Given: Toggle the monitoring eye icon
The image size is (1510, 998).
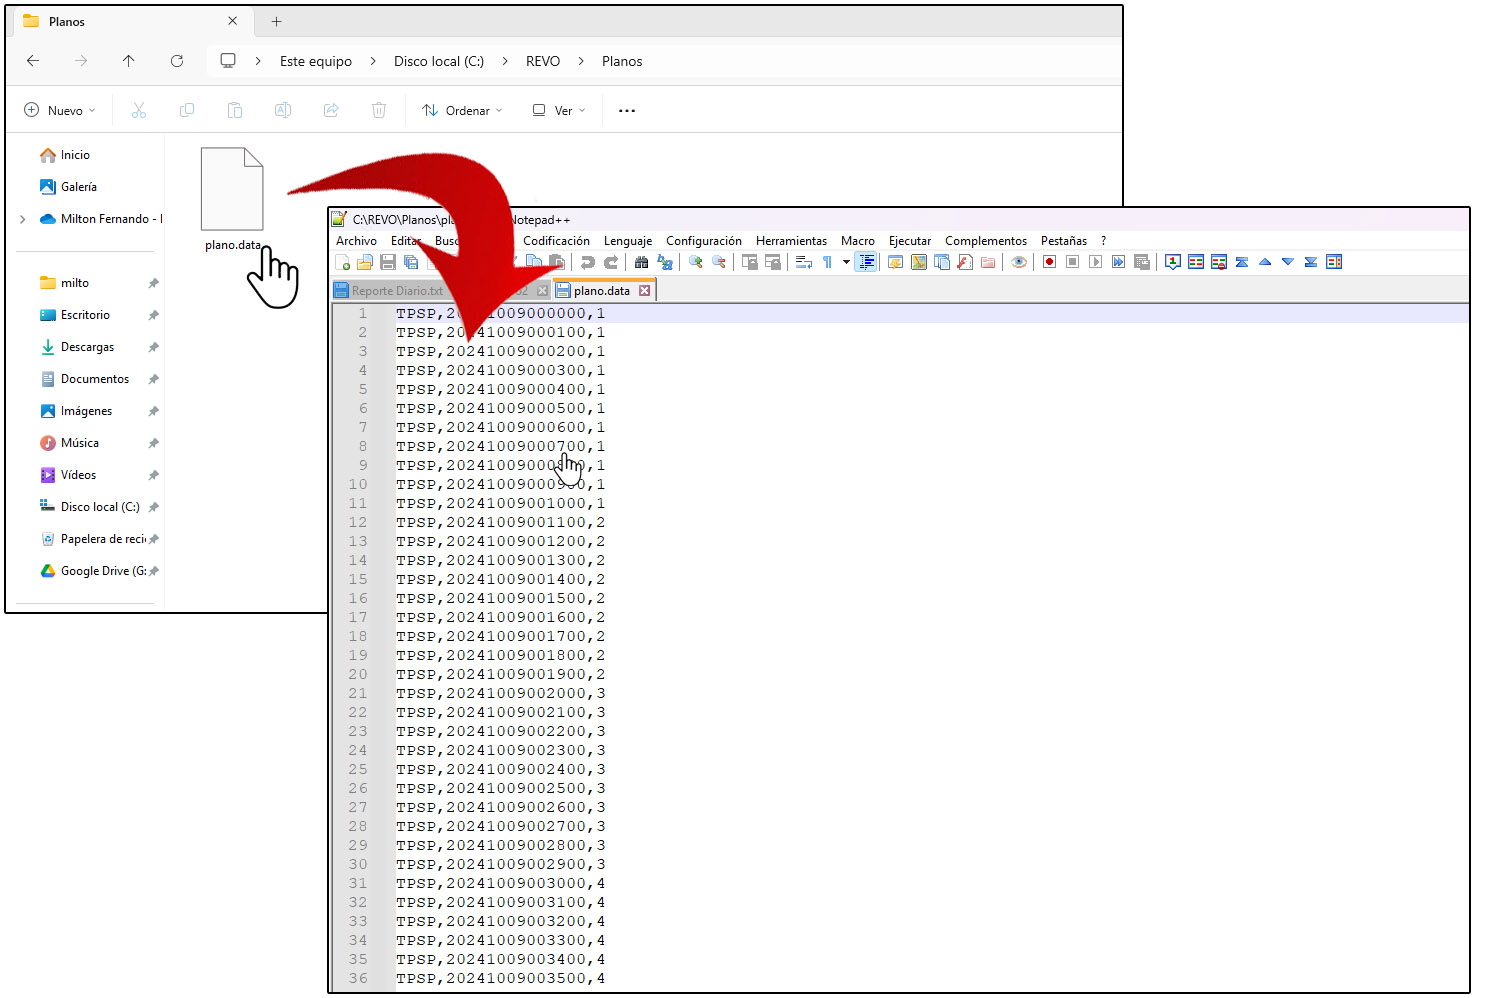Looking at the screenshot, I should pos(1019,262).
